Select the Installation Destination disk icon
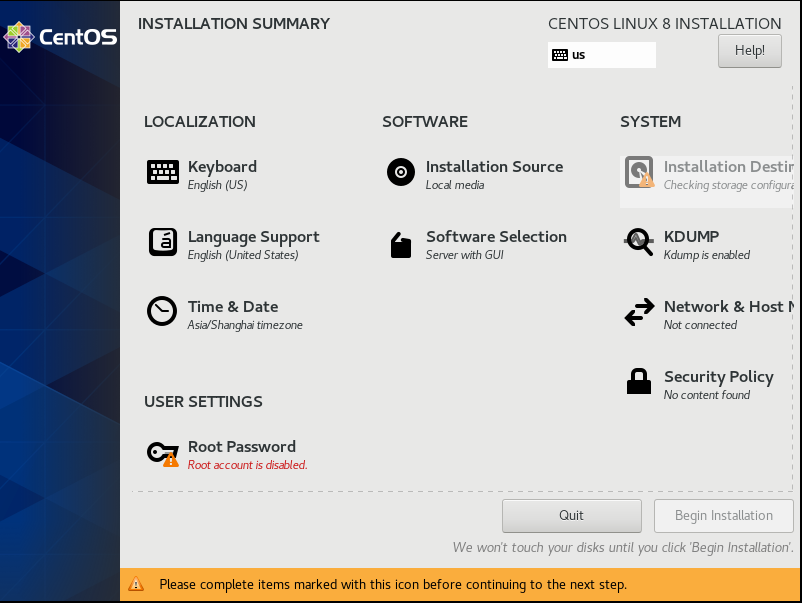 point(639,172)
